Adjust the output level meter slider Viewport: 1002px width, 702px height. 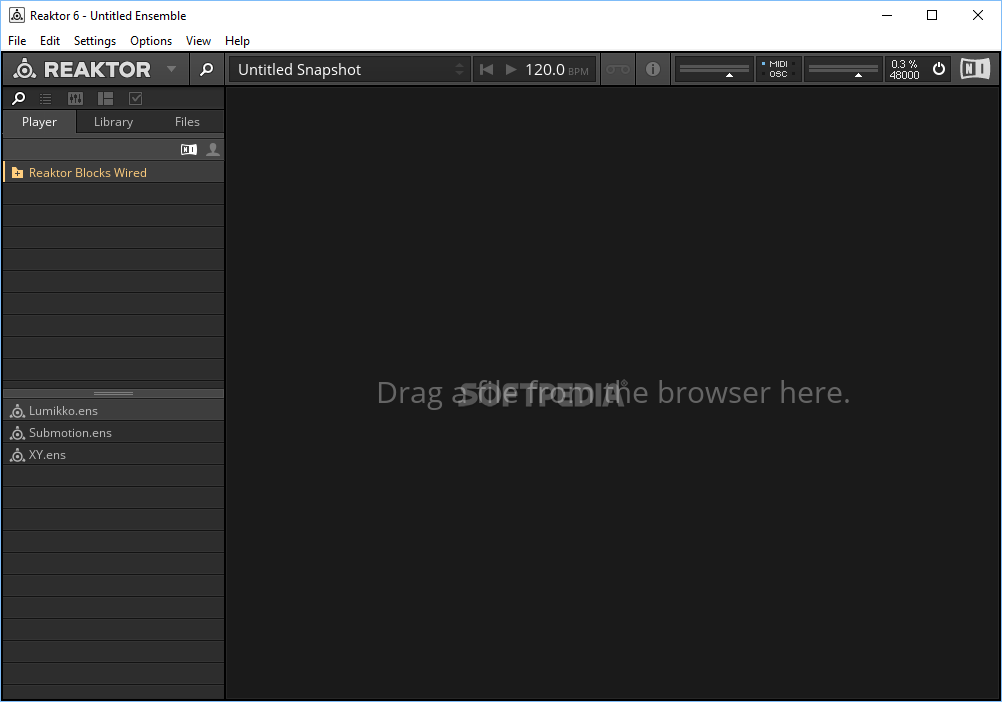[844, 70]
